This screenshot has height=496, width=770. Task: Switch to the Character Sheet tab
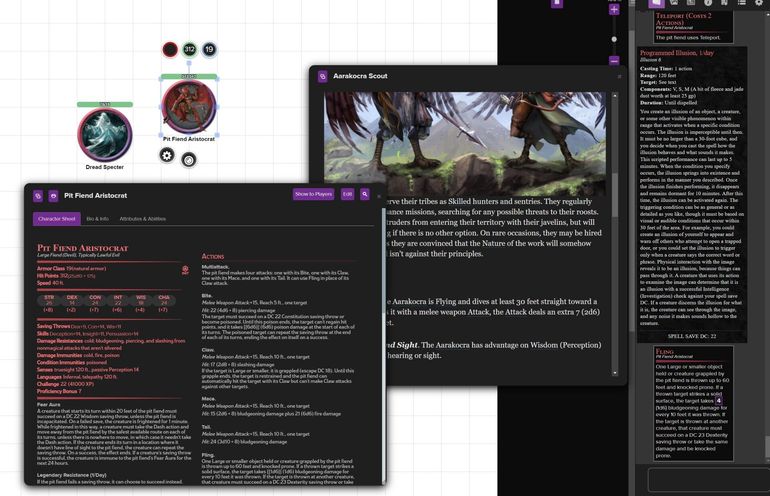pyautogui.click(x=56, y=219)
